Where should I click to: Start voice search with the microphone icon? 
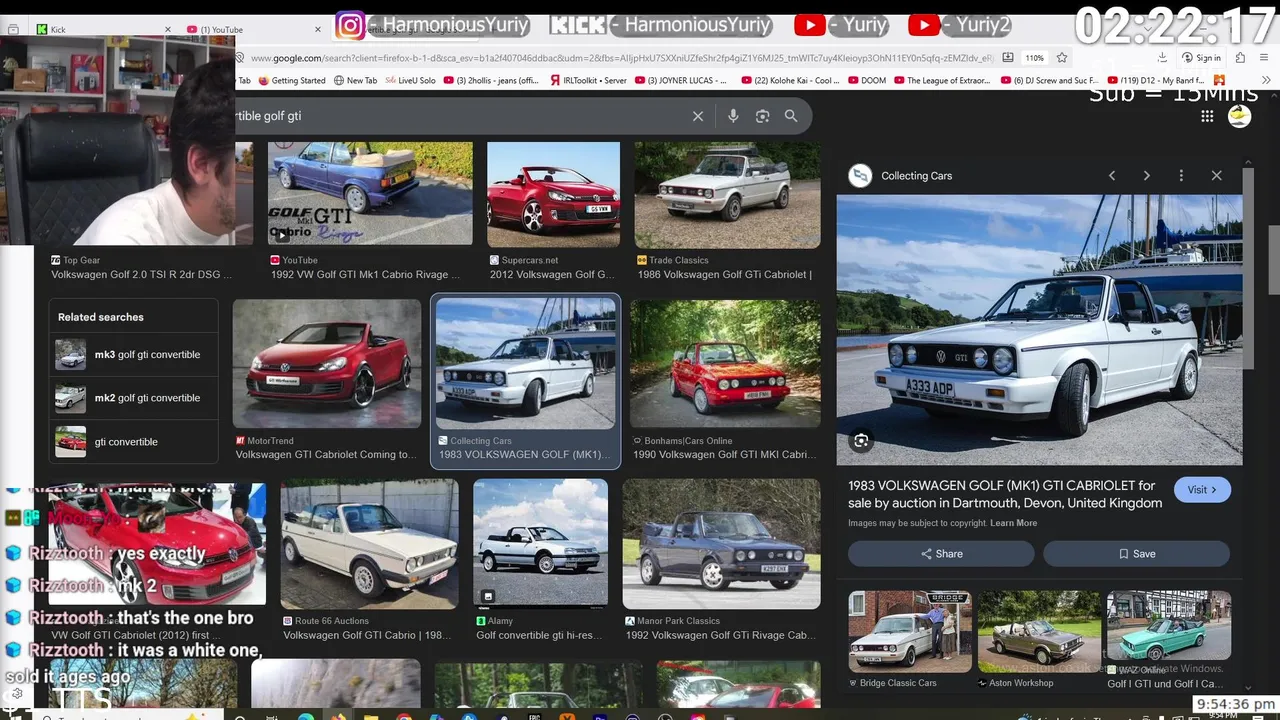pos(733,116)
